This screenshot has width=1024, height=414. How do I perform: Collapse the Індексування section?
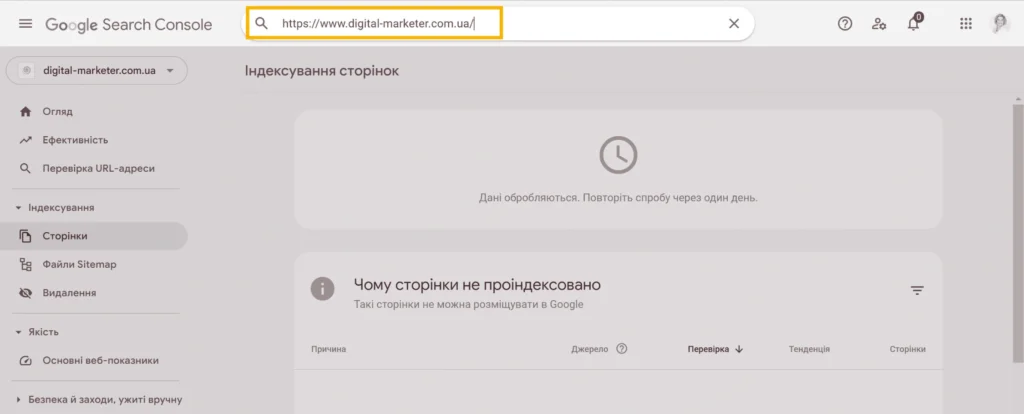[x=56, y=208]
